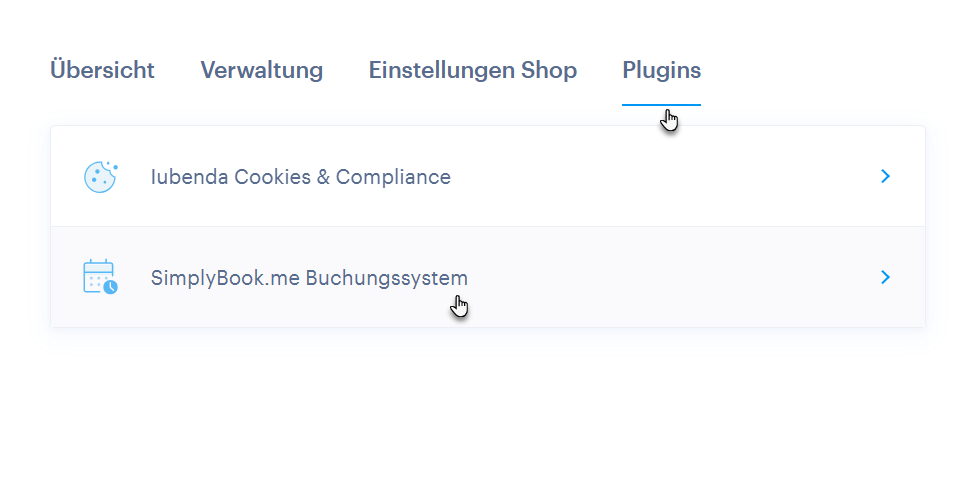Screen dimensions: 969x480
Task: Click the word Compliance in the Iubenda entry
Action: (x=393, y=177)
